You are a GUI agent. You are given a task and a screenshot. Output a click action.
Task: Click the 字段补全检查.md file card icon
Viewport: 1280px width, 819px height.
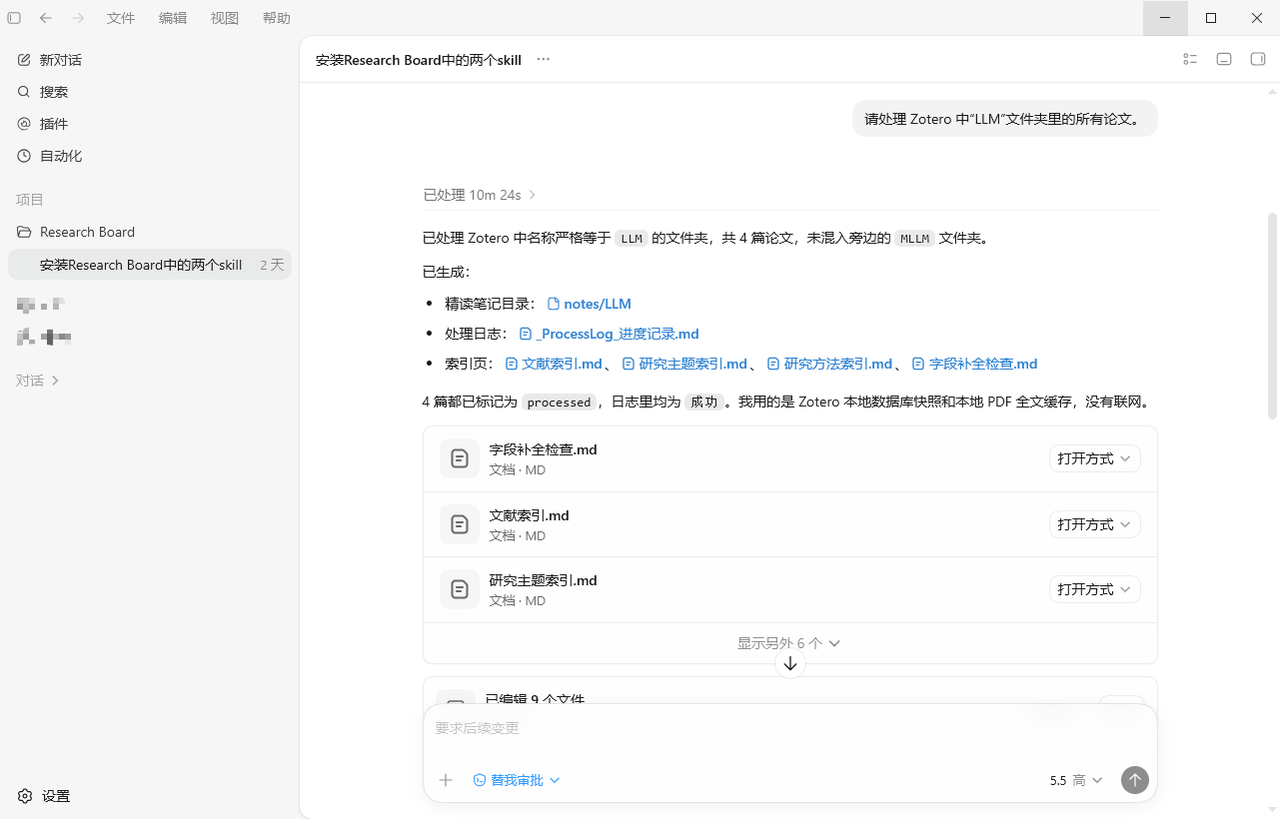point(460,459)
